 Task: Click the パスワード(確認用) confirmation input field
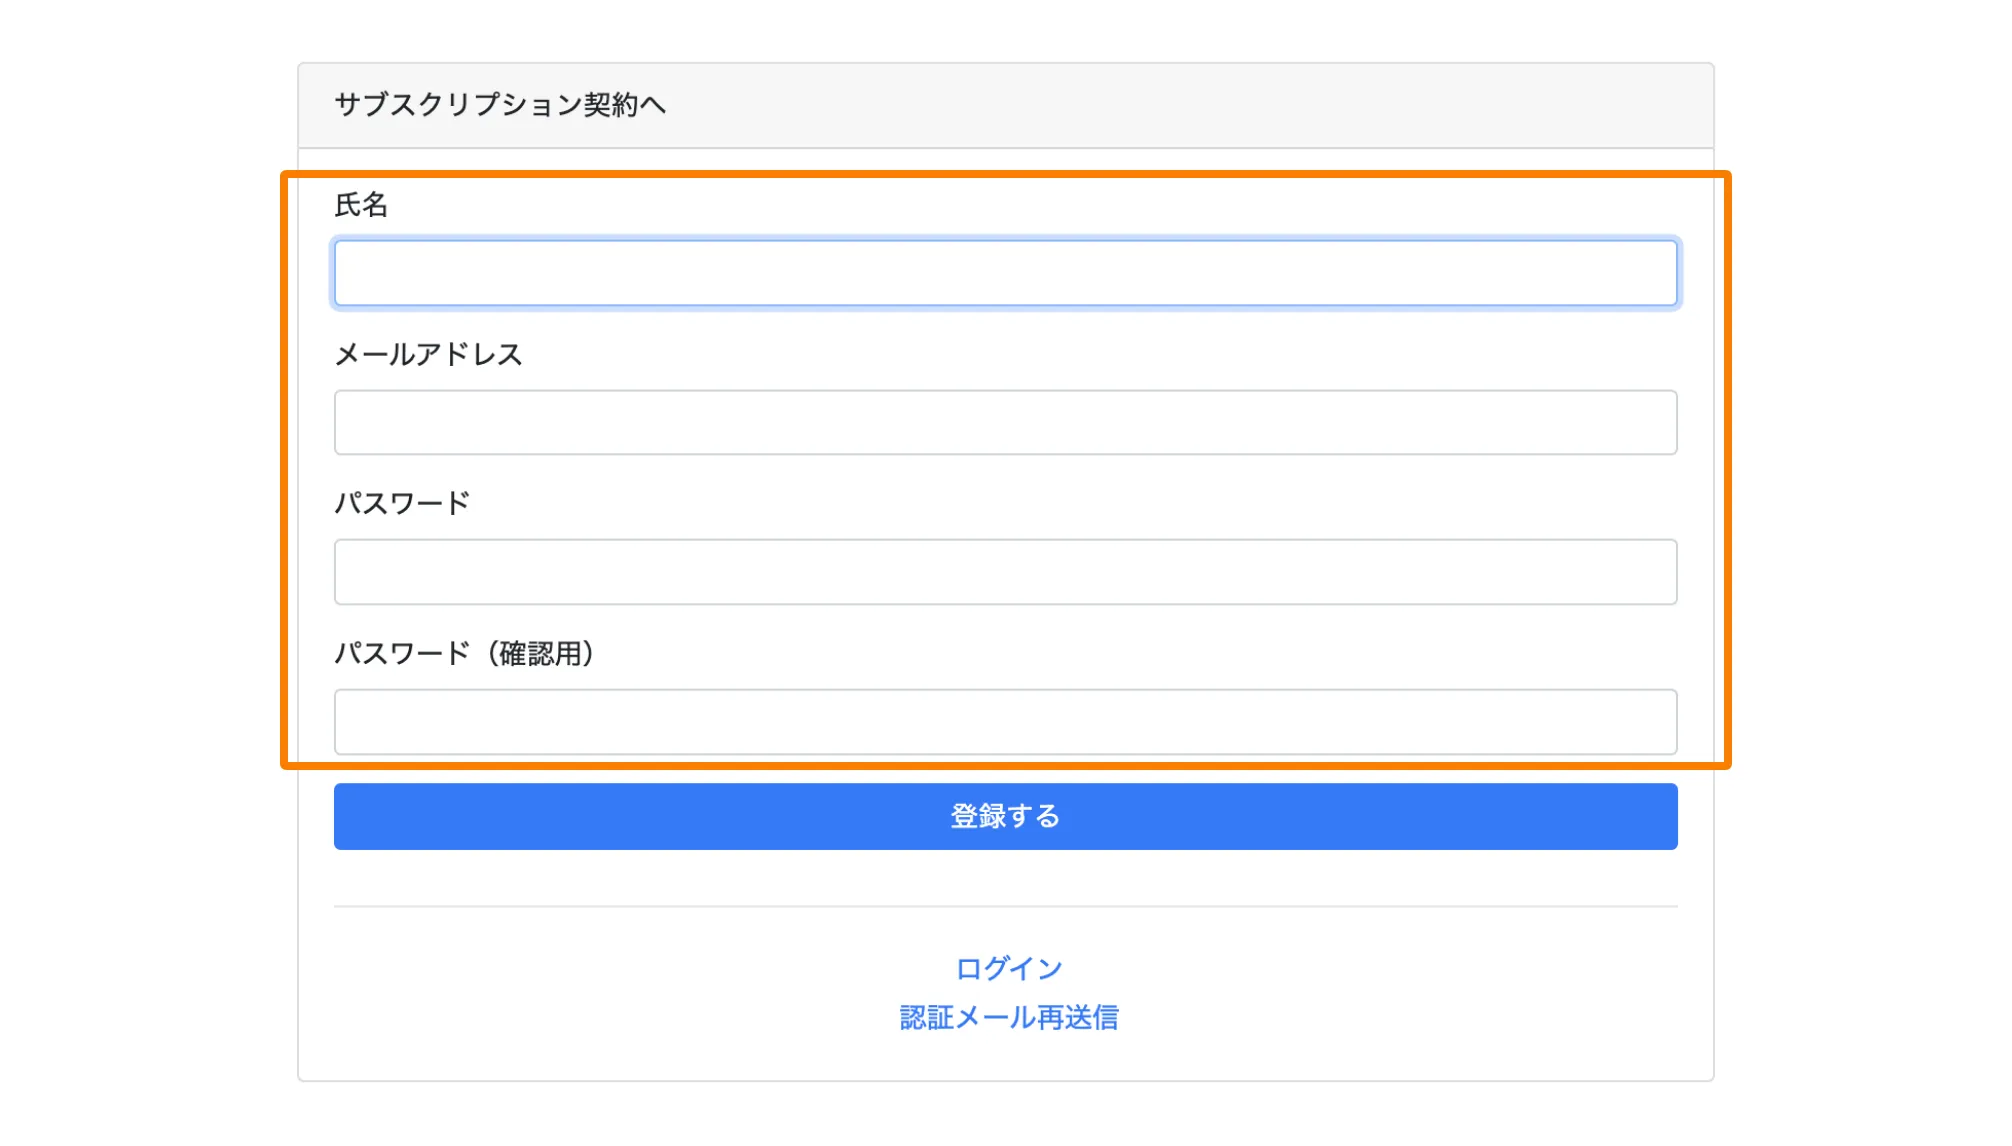[1005, 722]
